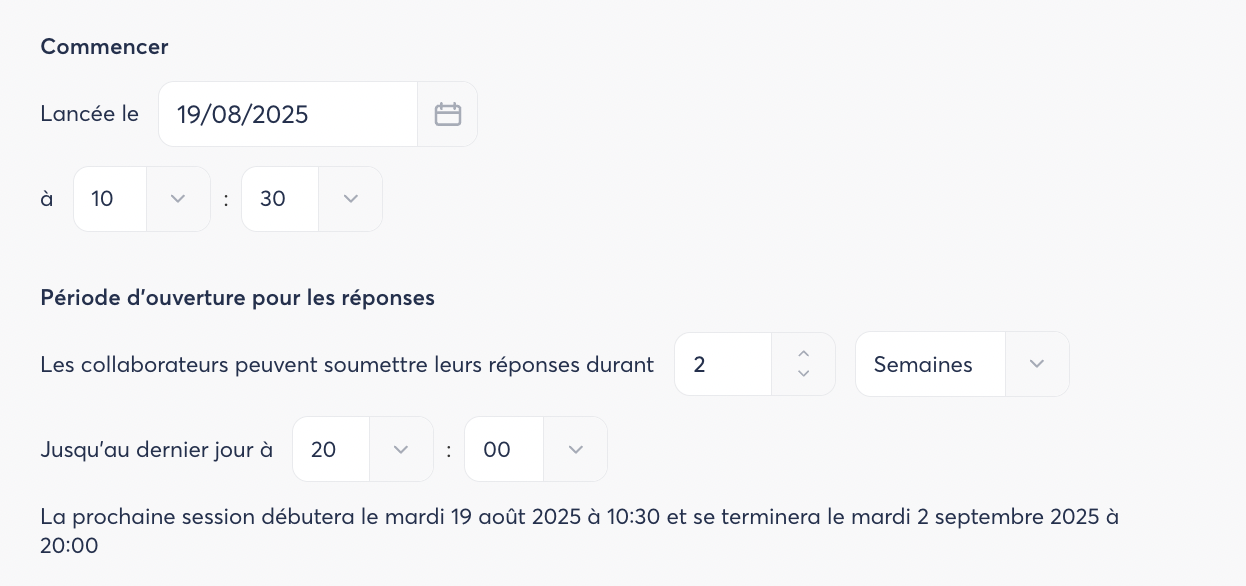Expand the start hour chevron arrow
1246x586 pixels.
[x=178, y=199]
